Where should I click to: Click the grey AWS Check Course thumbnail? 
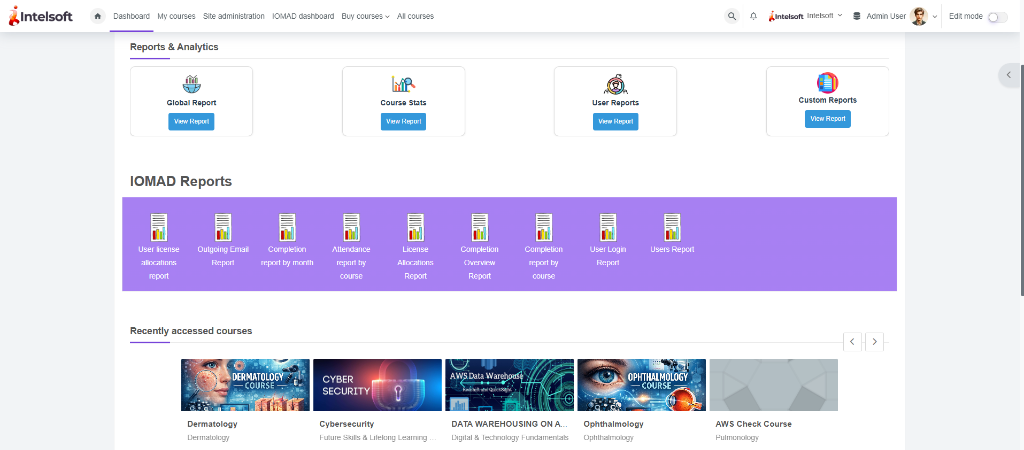point(774,385)
